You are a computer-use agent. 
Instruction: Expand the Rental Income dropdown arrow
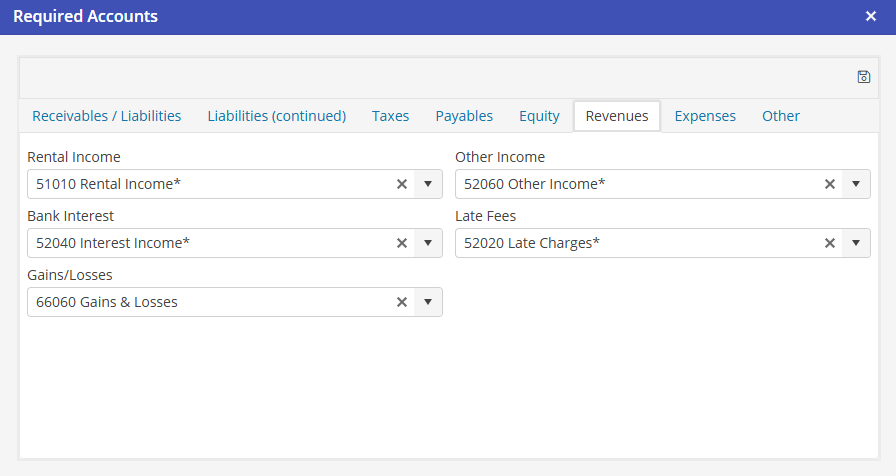(428, 184)
